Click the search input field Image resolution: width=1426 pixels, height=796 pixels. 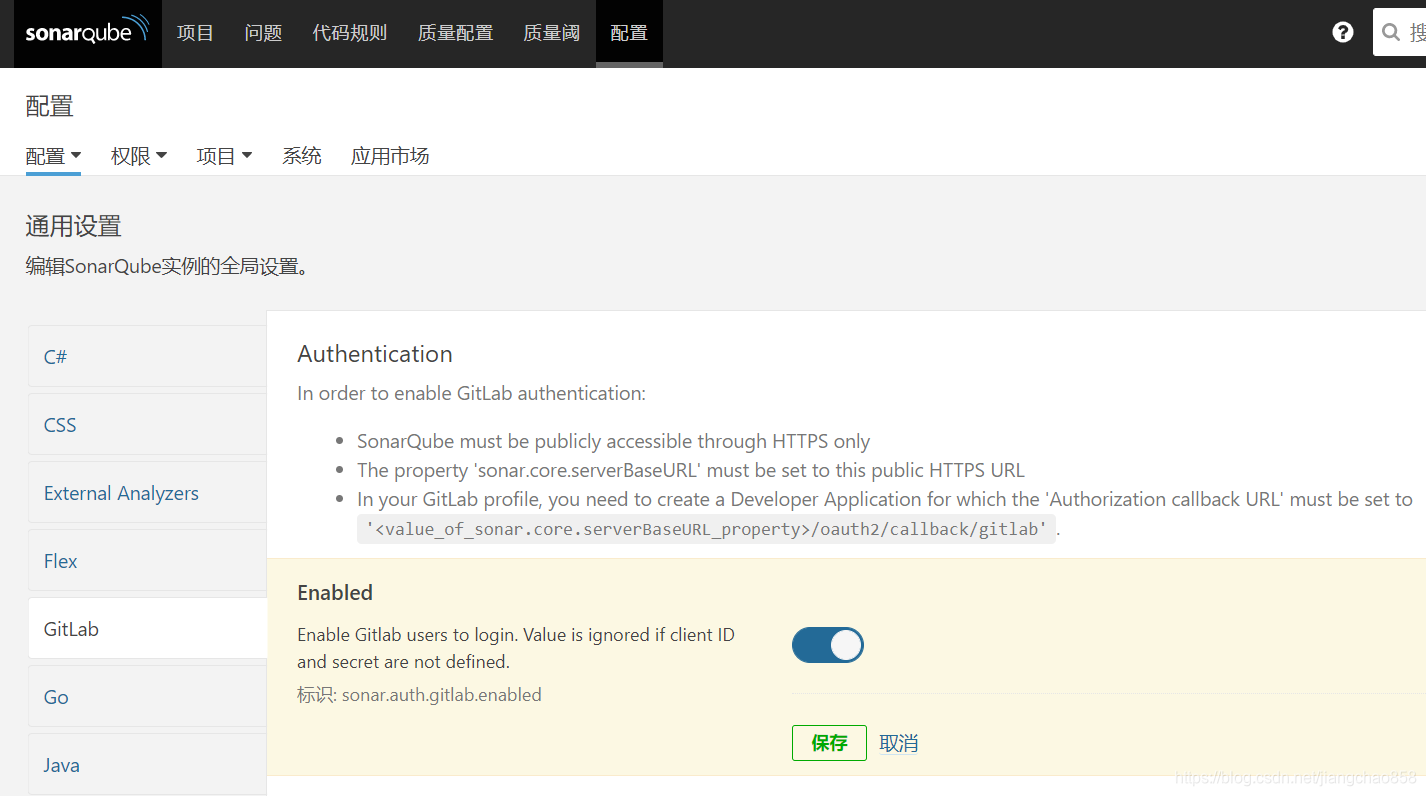[1400, 32]
